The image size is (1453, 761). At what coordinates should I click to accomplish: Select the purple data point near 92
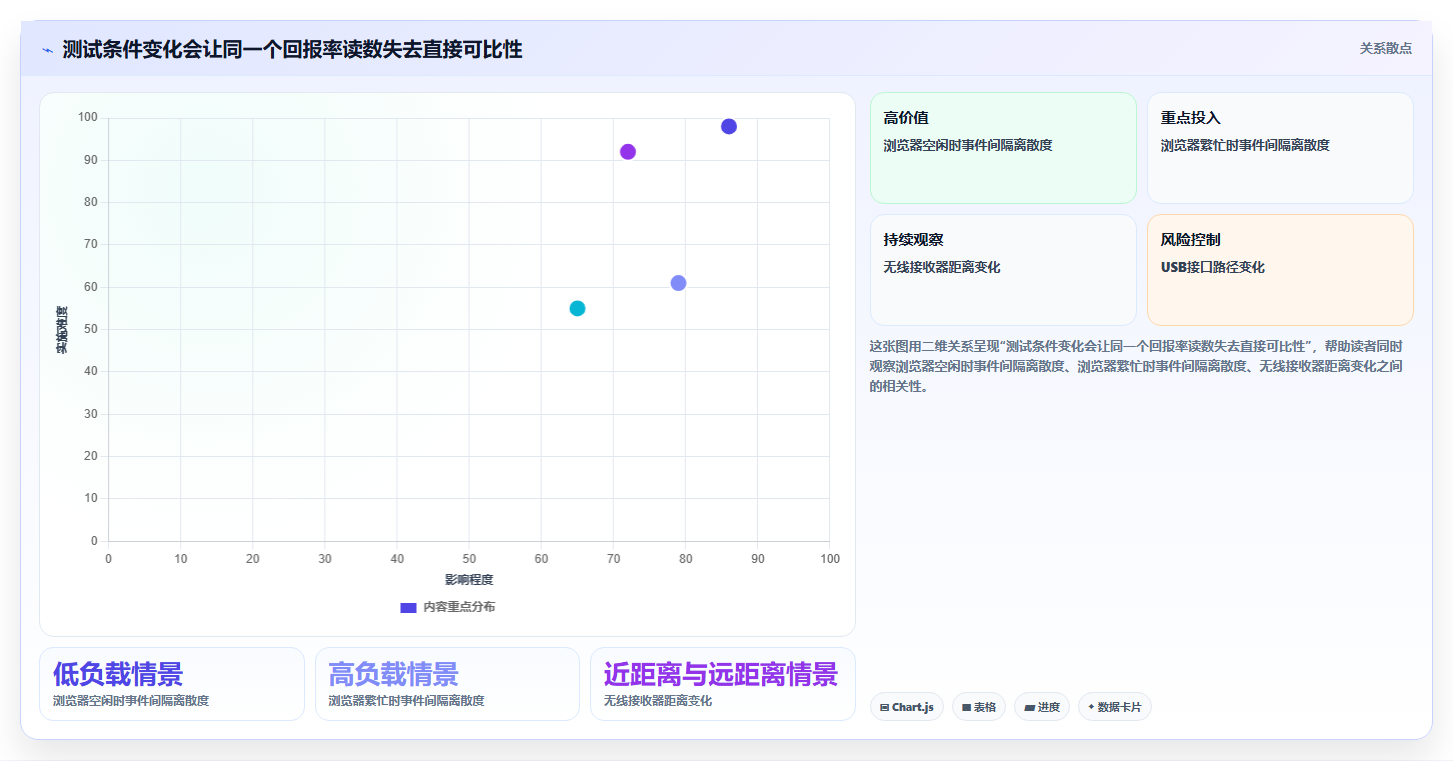coord(628,152)
